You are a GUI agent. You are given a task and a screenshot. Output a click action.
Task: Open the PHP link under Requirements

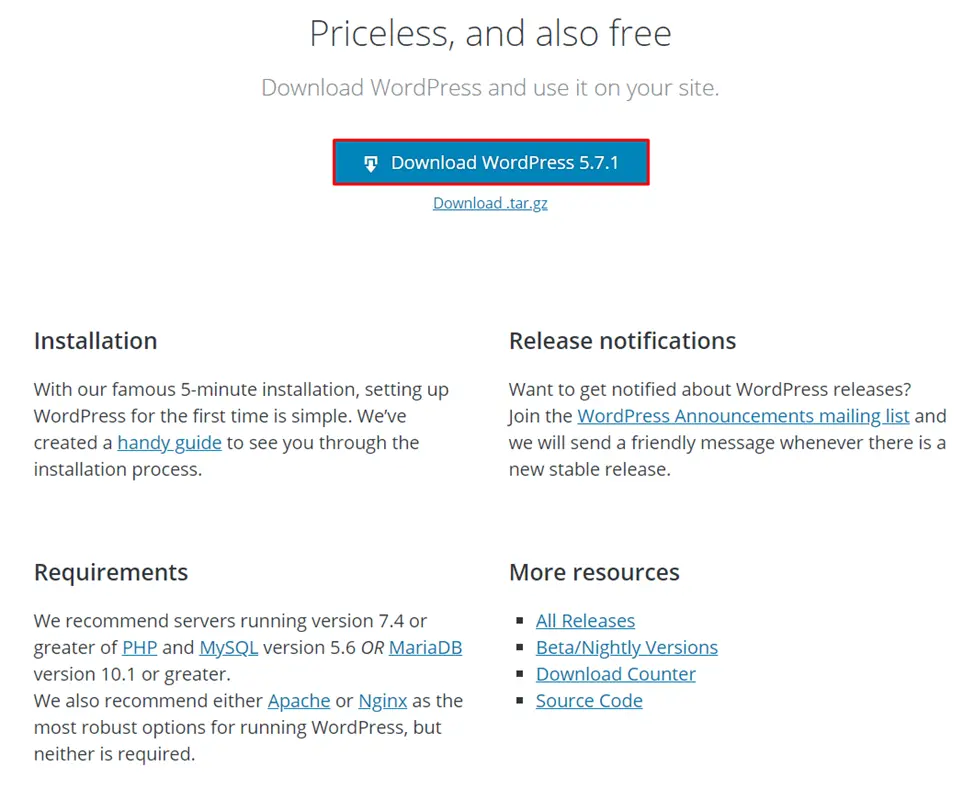pos(139,647)
